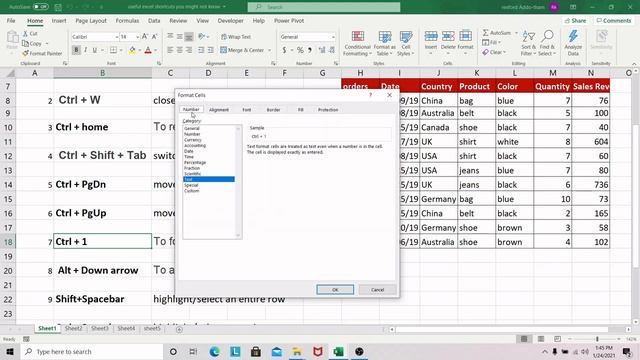Open Windows Start menu
The width and height of the screenshot is (640, 360).
point(10,351)
